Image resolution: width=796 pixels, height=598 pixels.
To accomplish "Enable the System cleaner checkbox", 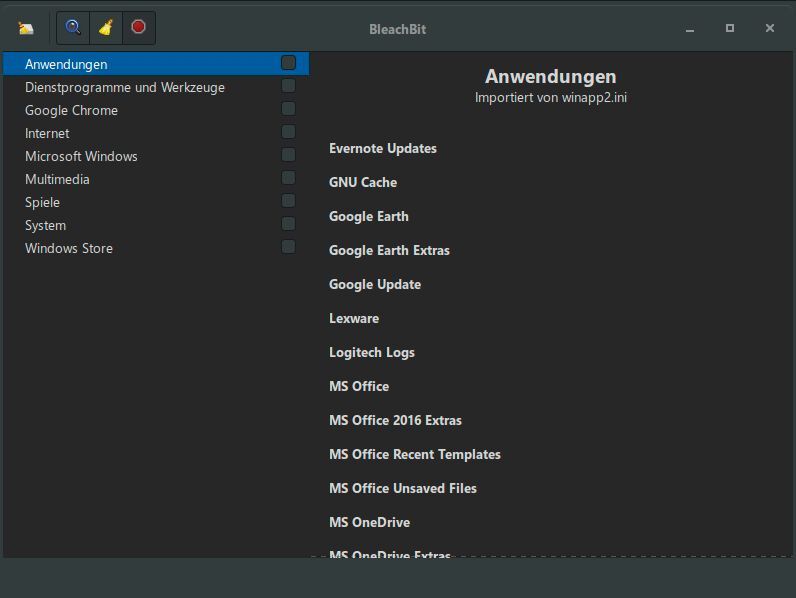I will 288,224.
